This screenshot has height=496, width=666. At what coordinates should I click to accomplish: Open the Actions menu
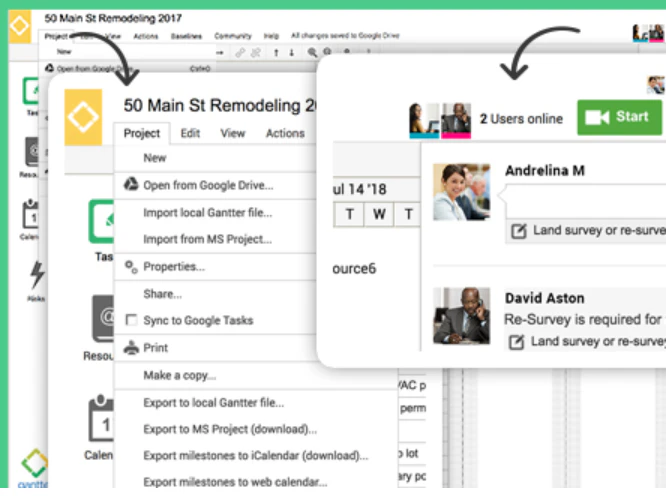285,133
